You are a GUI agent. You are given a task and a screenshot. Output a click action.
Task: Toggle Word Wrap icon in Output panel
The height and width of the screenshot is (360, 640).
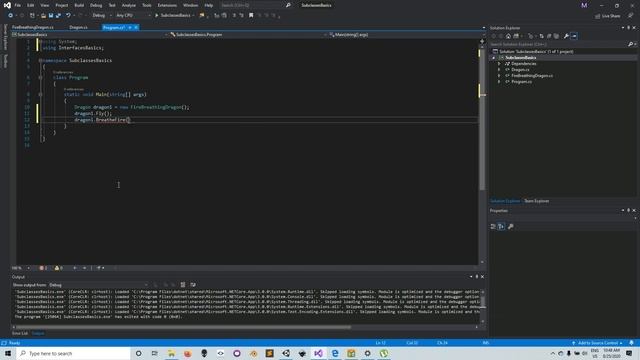[193, 285]
